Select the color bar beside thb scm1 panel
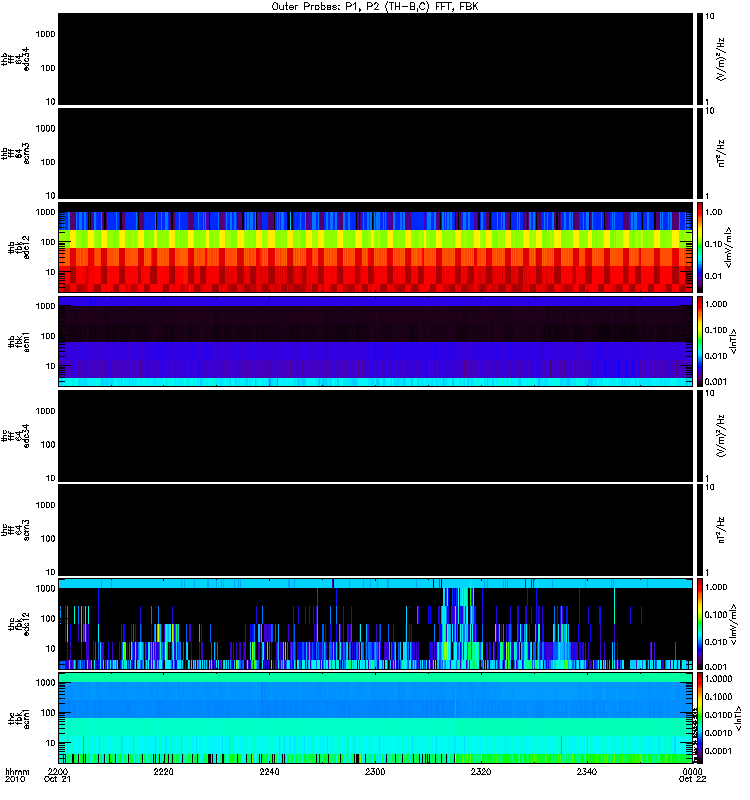This screenshot has width=750, height=800. coord(700,341)
